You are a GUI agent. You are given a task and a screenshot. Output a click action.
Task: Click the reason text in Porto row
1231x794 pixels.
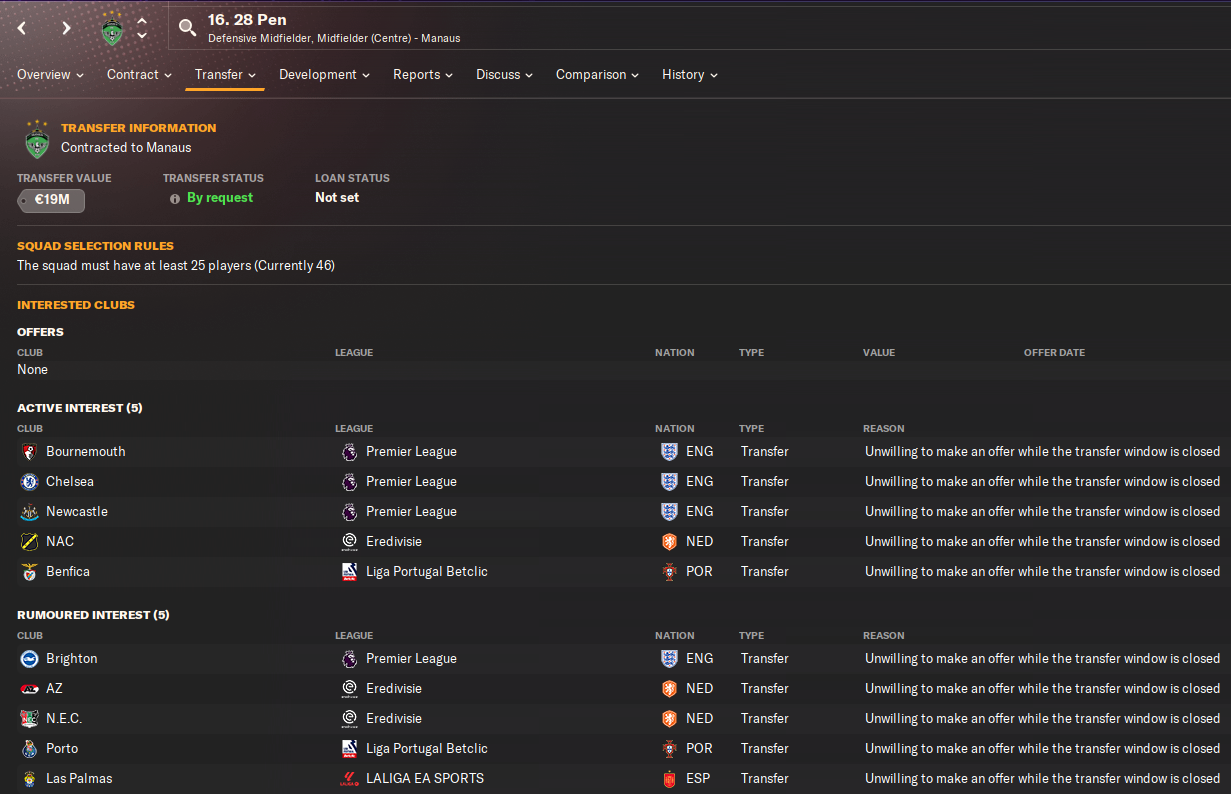pos(1043,749)
